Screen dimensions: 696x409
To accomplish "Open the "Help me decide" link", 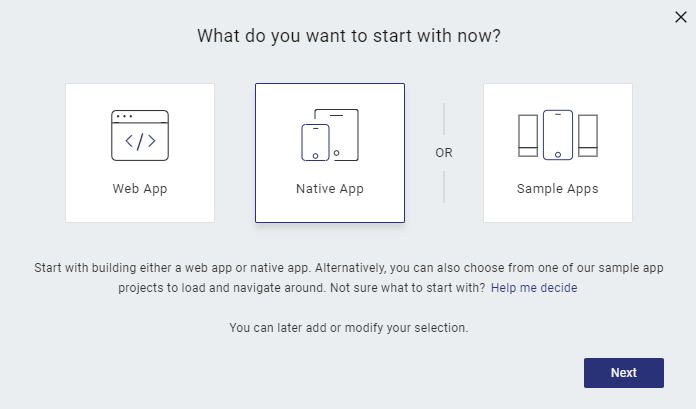I will click(x=534, y=288).
